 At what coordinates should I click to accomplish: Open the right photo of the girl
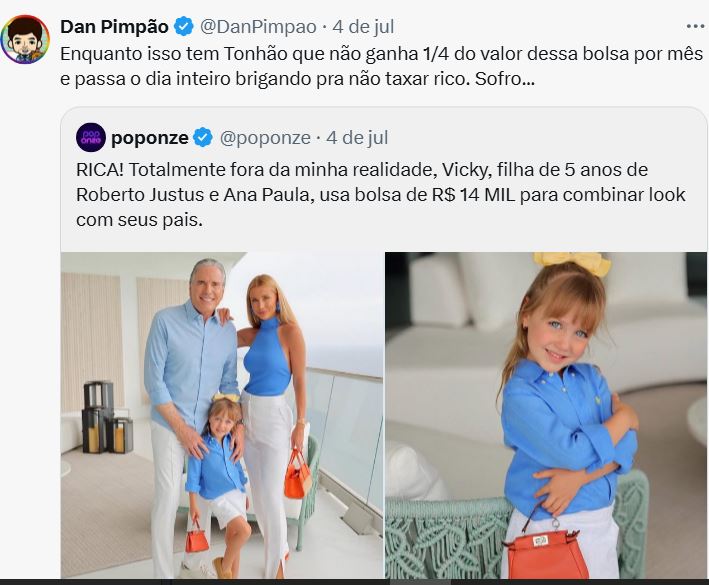coord(545,415)
